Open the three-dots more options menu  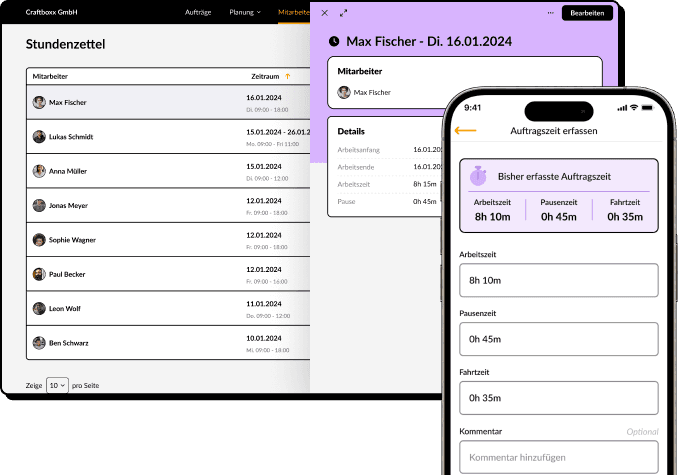coord(550,13)
